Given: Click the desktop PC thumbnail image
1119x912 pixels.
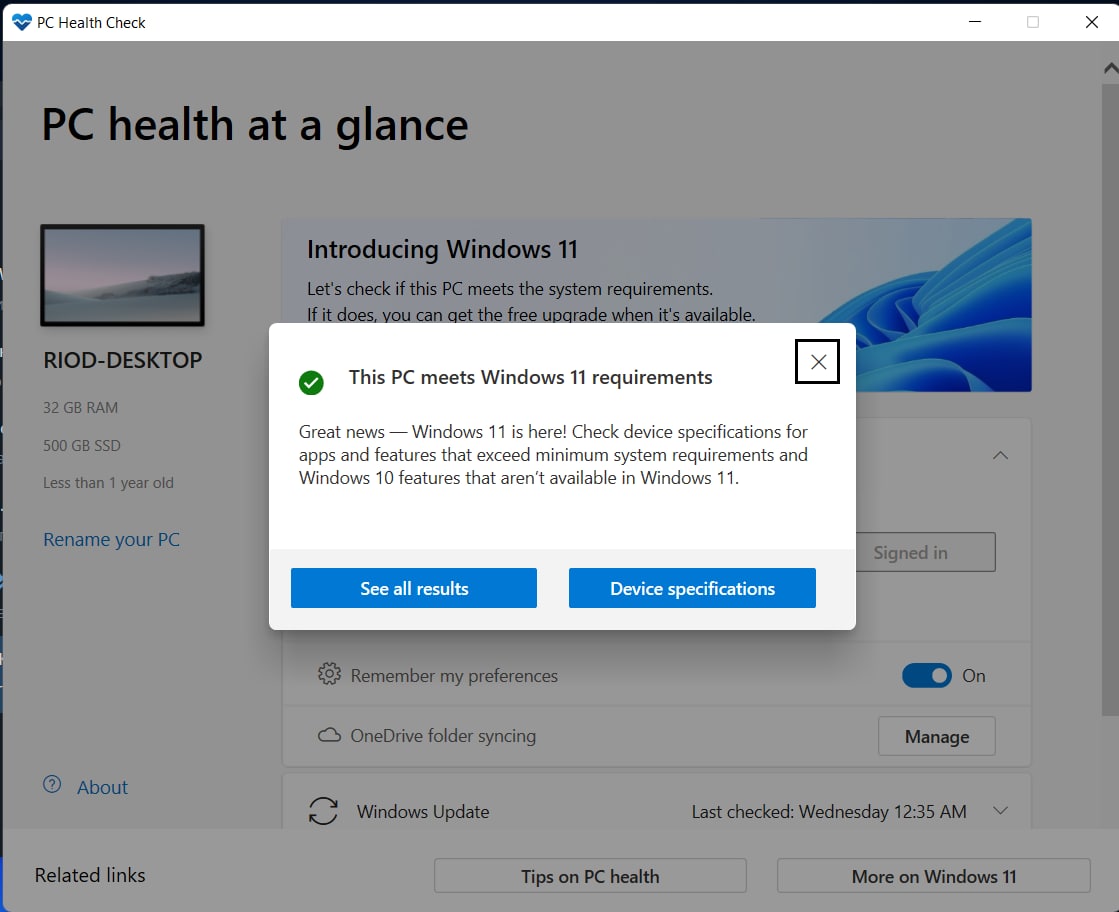Looking at the screenshot, I should coord(123,275).
